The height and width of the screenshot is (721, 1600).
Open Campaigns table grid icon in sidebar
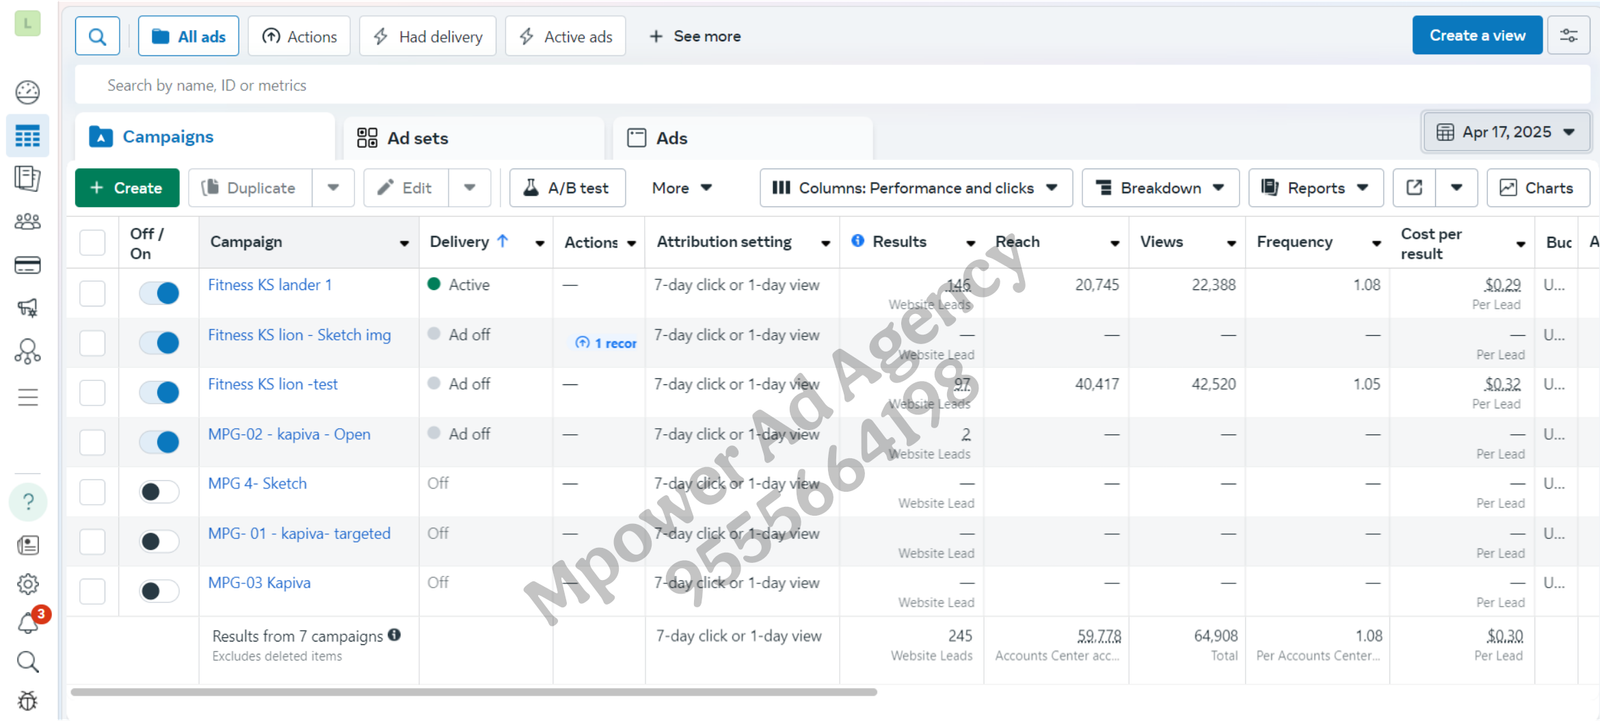pyautogui.click(x=28, y=136)
